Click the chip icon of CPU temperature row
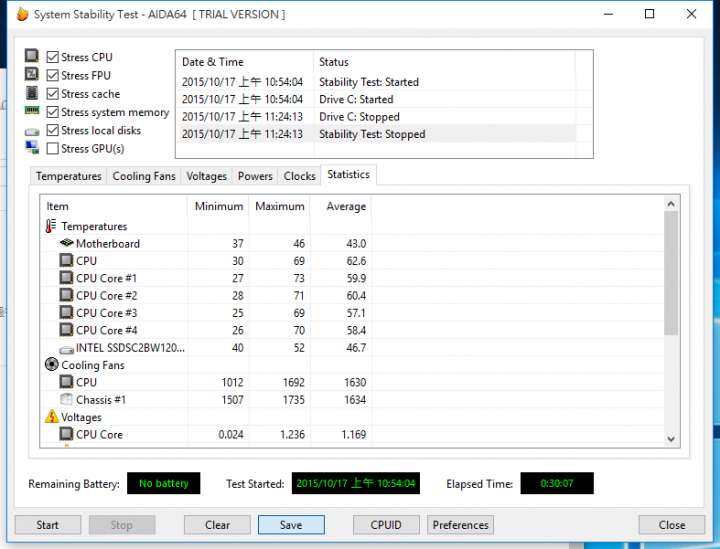Screen dimensions: 720x549 (66, 260)
